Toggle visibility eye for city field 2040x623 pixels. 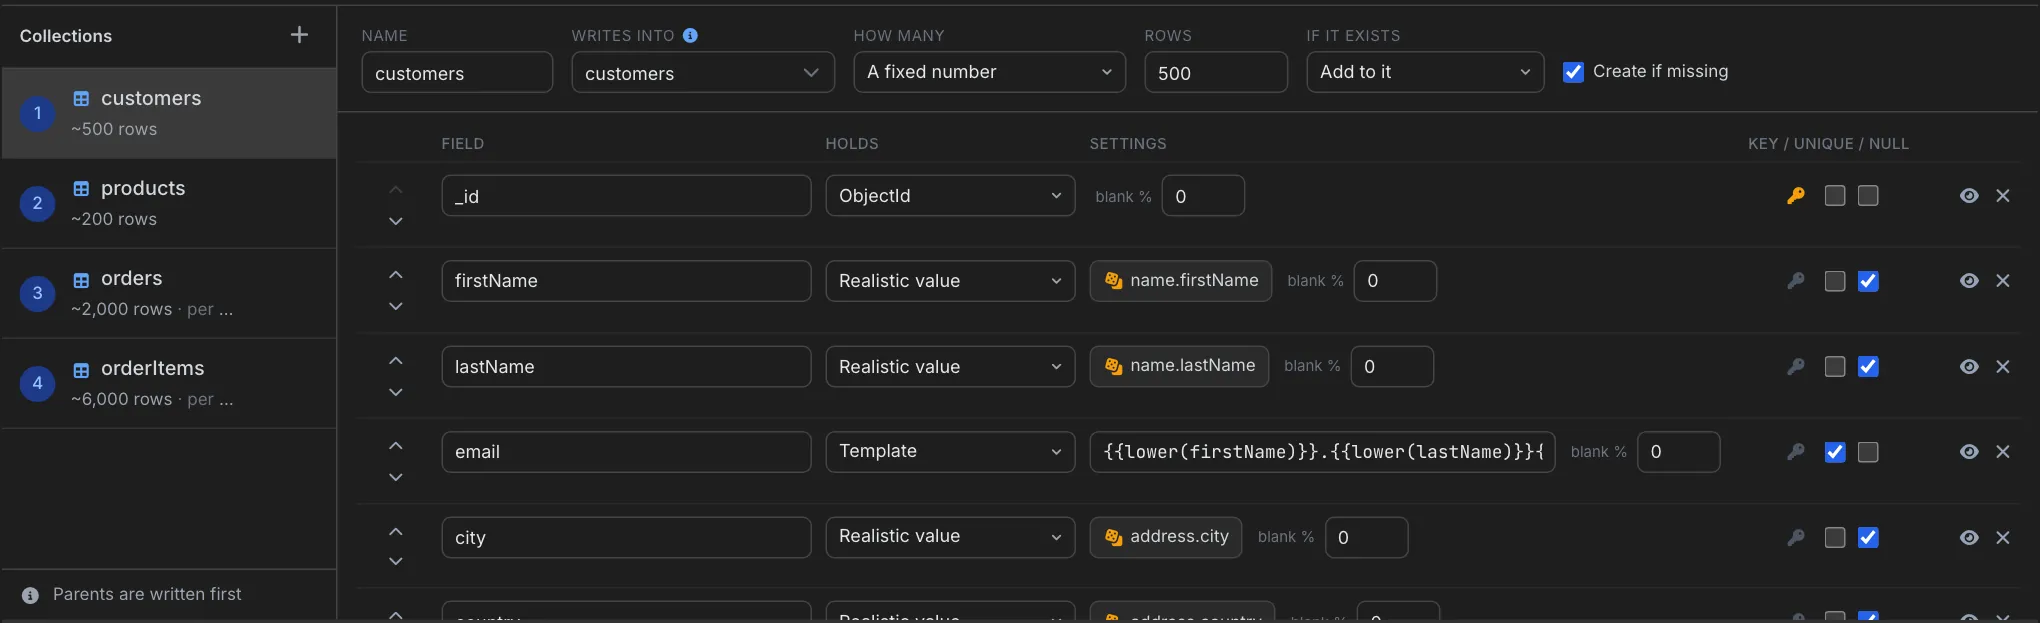click(x=1969, y=538)
